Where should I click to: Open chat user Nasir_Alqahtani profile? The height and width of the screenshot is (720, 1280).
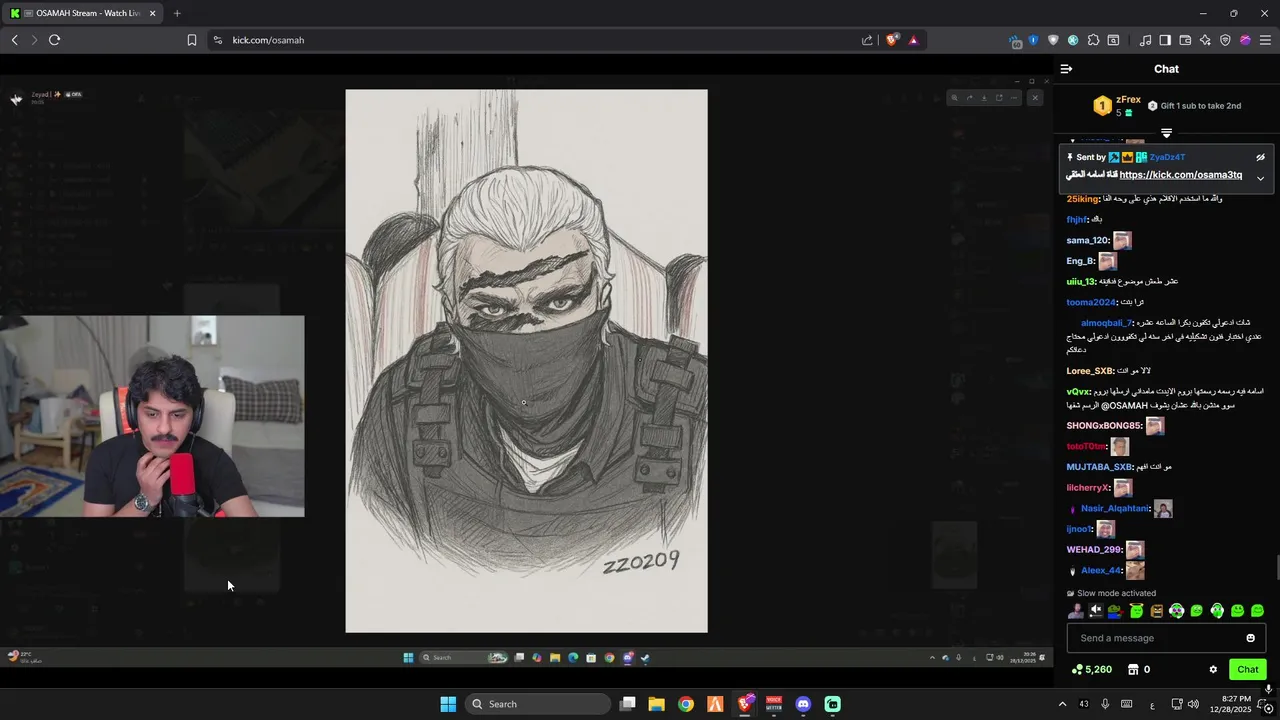1115,509
